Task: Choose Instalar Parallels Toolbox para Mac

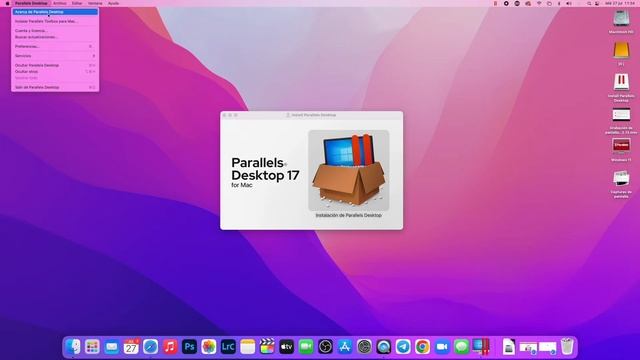Action: (x=55, y=21)
